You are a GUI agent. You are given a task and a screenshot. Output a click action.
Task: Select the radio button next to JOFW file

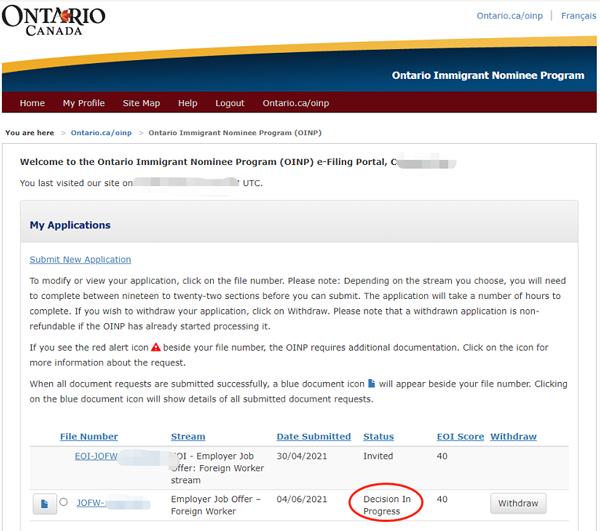pyautogui.click(x=64, y=503)
